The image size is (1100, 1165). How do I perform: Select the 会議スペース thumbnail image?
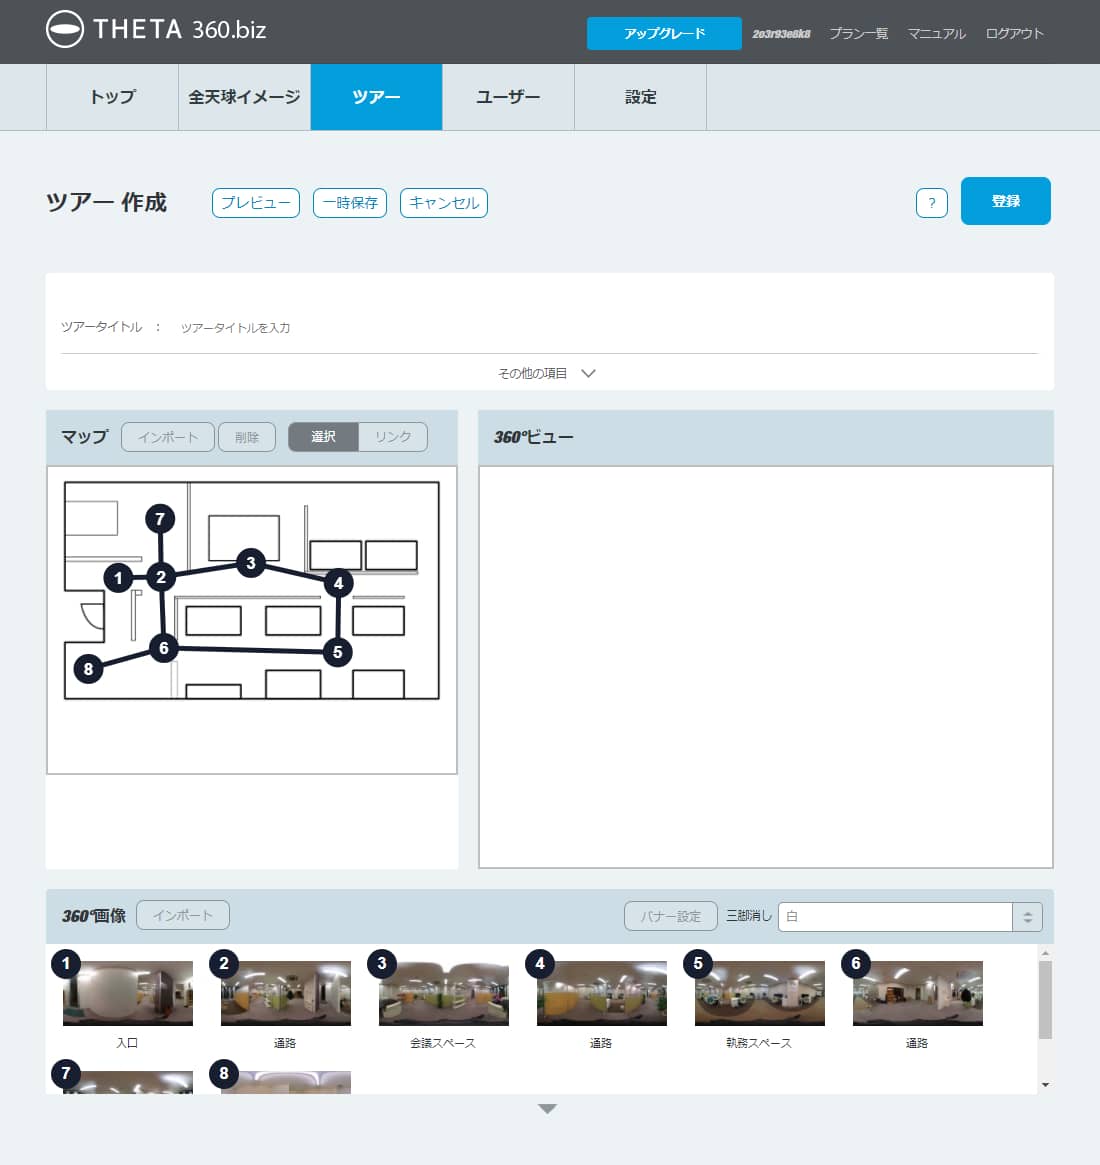click(x=443, y=993)
